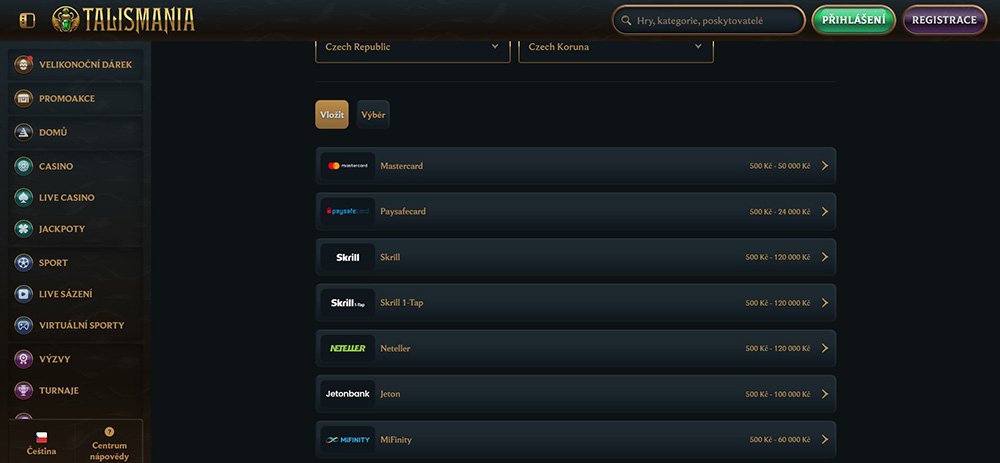Open JACKPOTY sidebar label
Screen dimensions: 1000x463
click(62, 229)
